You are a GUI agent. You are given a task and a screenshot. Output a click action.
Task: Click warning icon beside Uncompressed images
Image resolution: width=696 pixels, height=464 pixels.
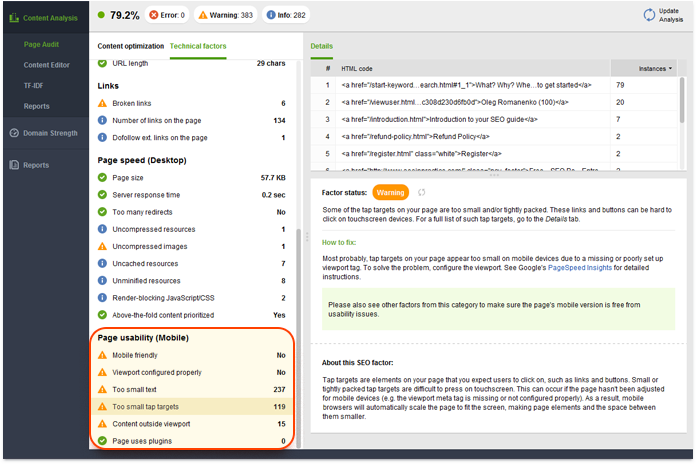tap(102, 246)
